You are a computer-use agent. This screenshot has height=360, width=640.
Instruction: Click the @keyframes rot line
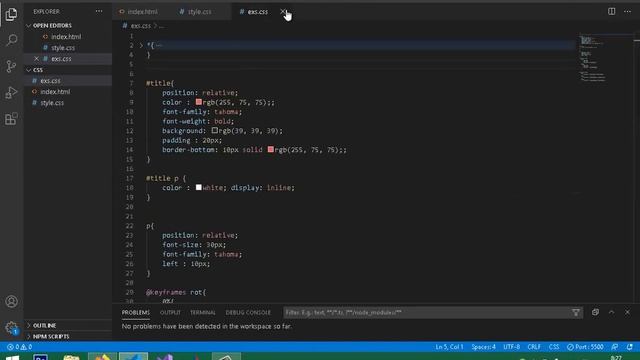click(x=176, y=292)
